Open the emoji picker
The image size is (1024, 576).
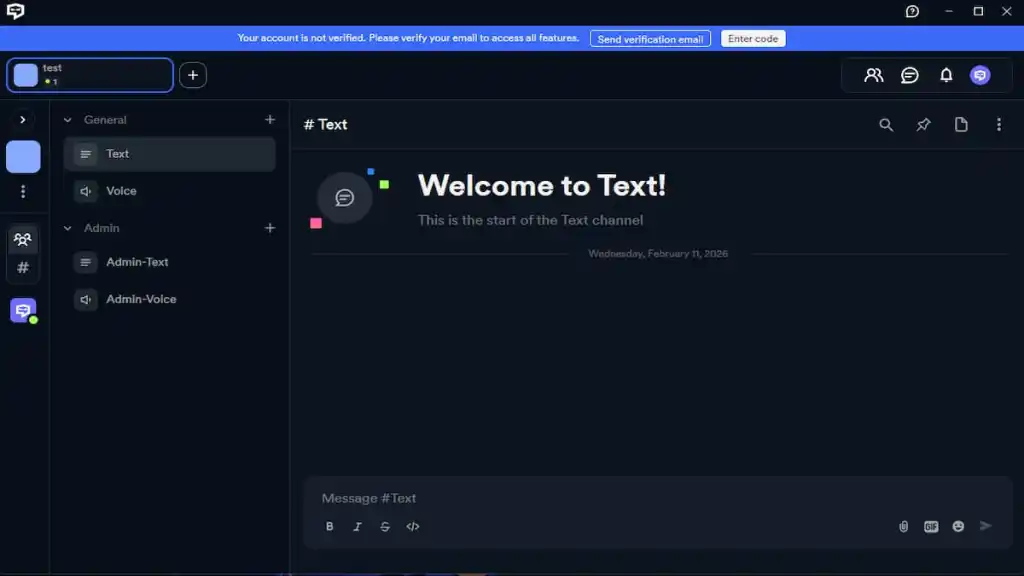click(958, 526)
